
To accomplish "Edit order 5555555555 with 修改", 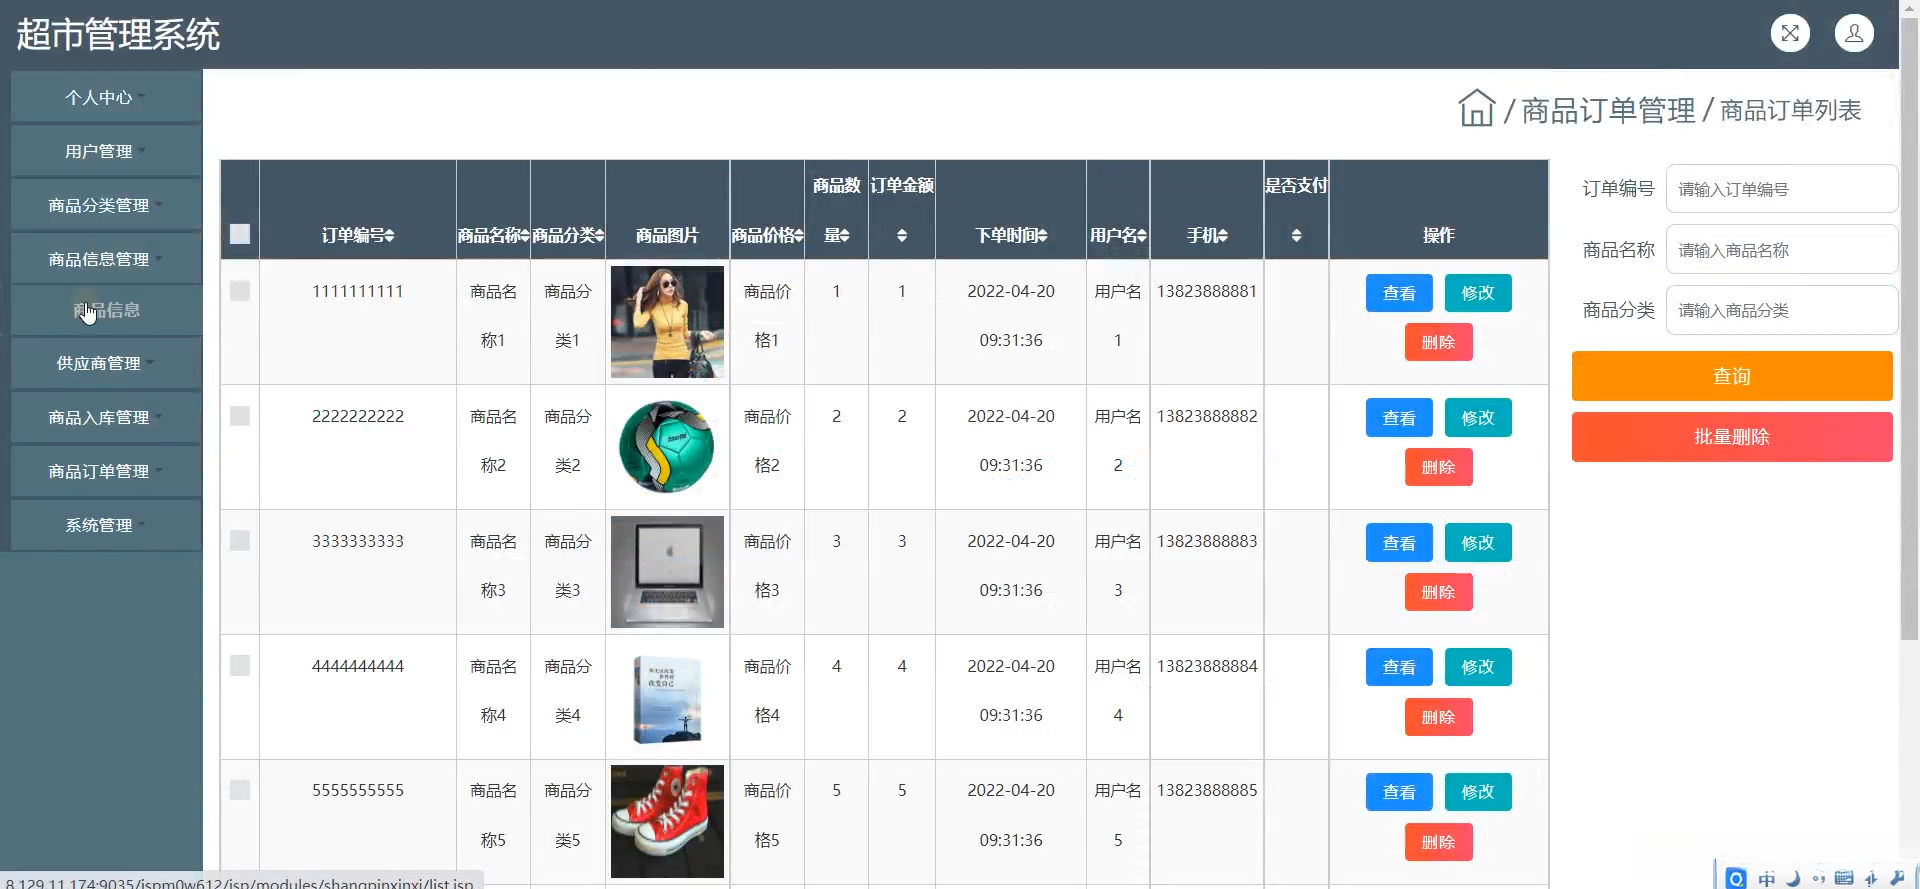I will [x=1478, y=792].
